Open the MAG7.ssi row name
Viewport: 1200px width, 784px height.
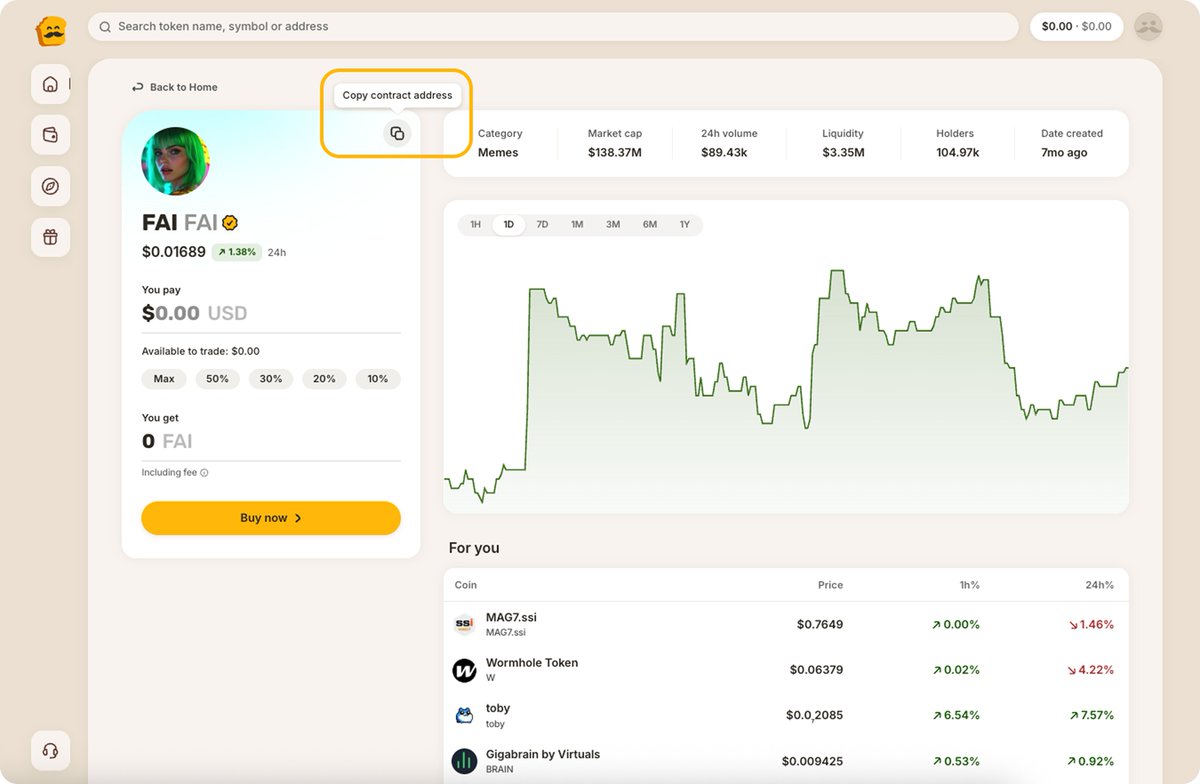click(x=511, y=618)
